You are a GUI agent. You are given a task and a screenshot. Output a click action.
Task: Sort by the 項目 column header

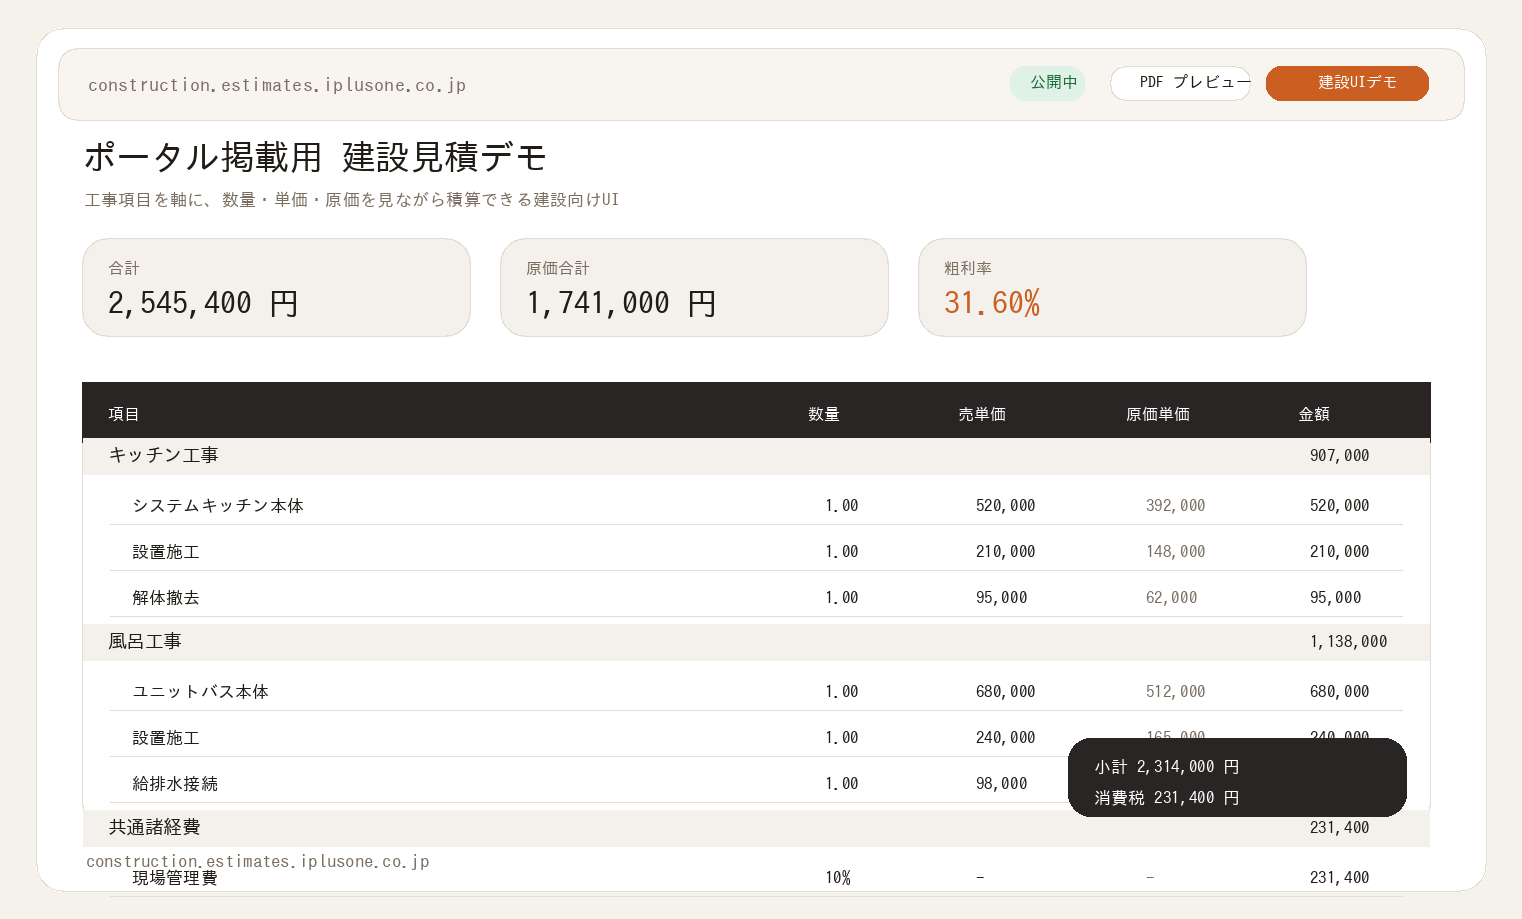pyautogui.click(x=124, y=414)
